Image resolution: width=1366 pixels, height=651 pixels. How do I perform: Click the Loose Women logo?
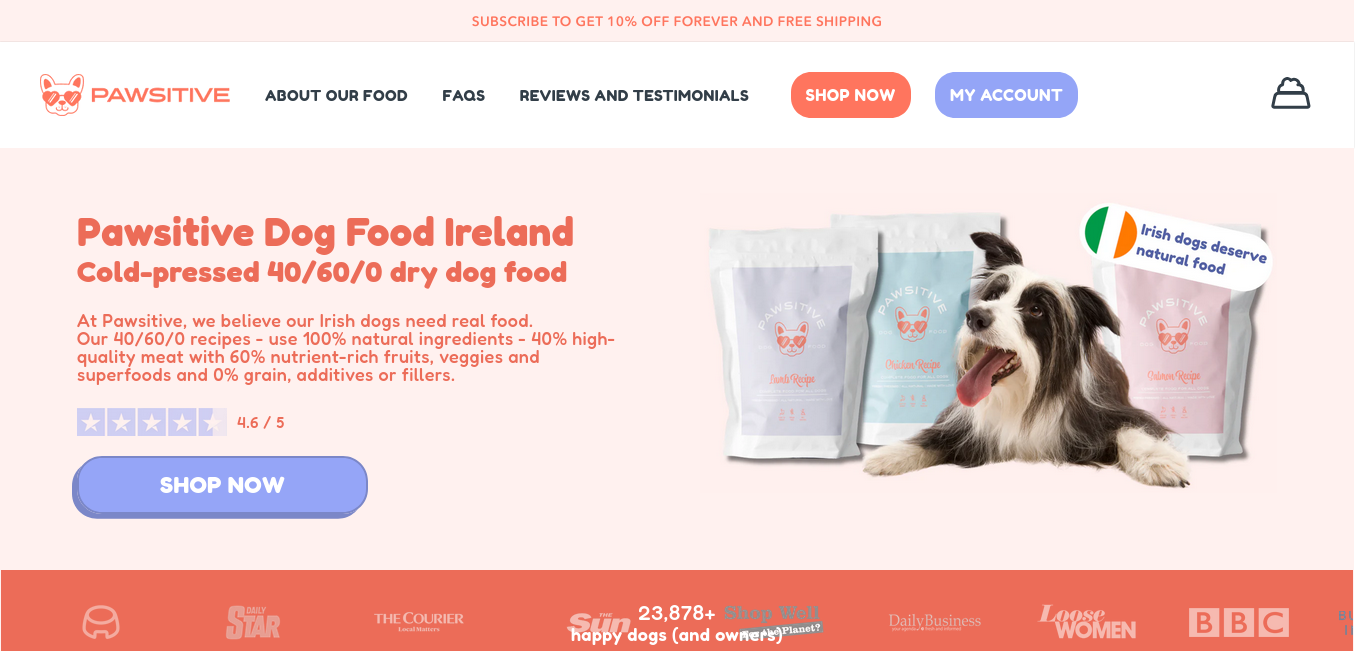[1087, 622]
